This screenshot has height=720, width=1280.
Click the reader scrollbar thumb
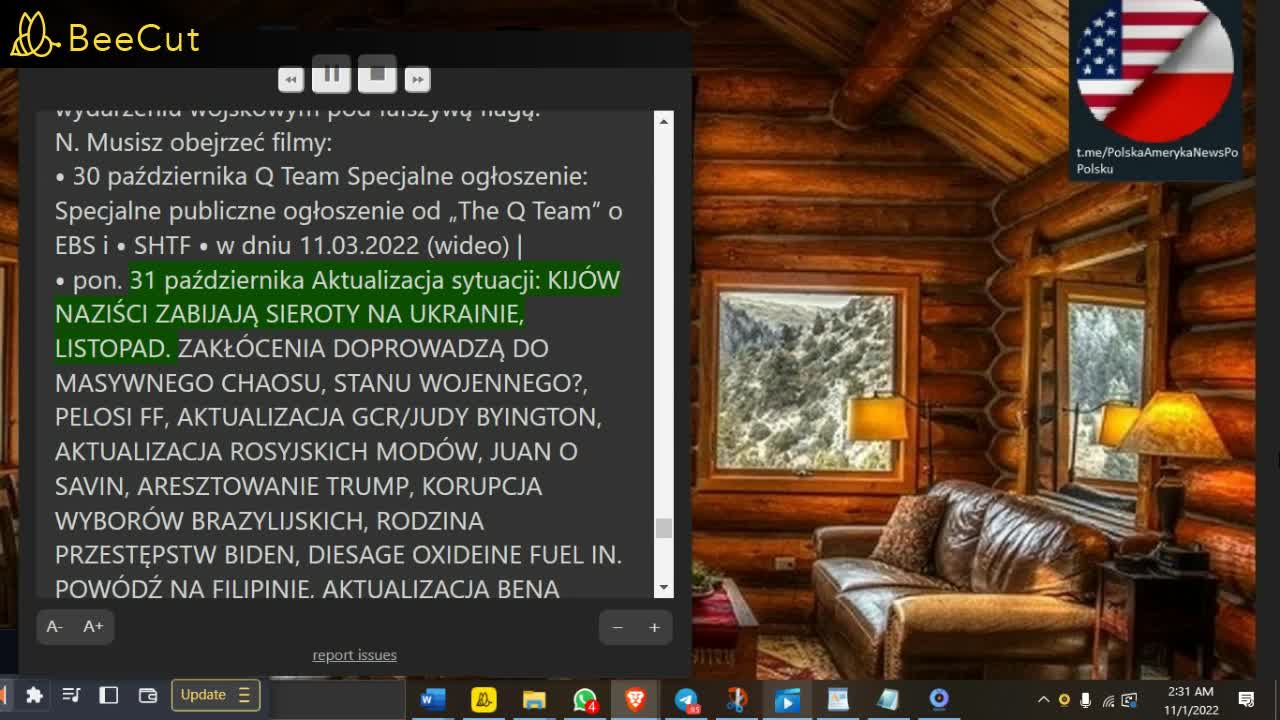tap(664, 528)
